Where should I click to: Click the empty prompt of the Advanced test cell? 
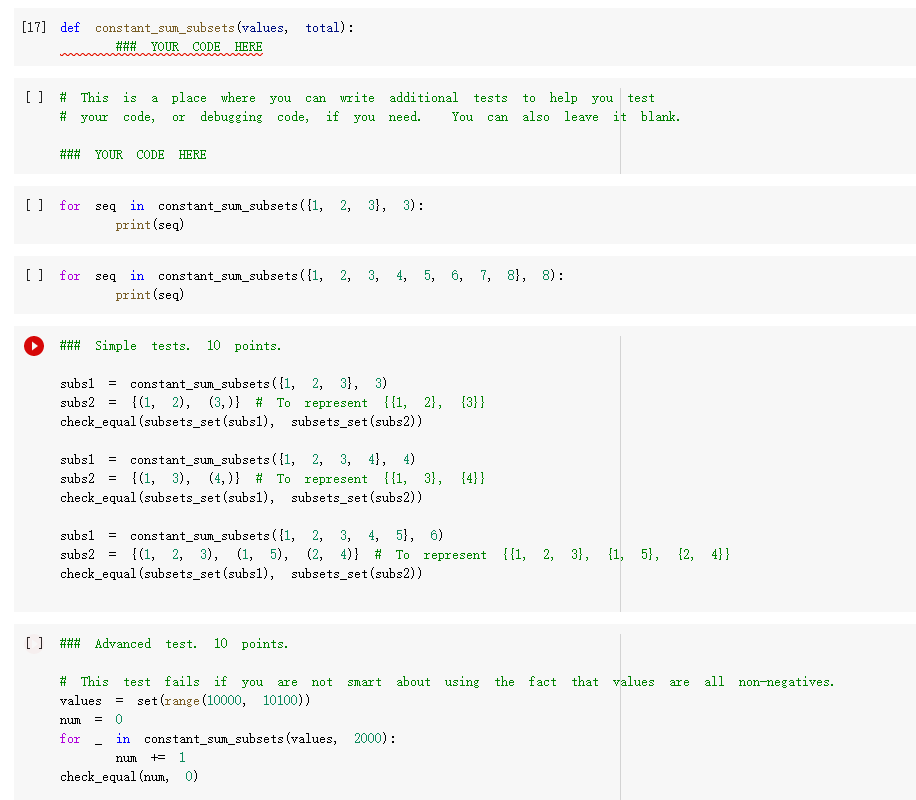pyautogui.click(x=33, y=643)
